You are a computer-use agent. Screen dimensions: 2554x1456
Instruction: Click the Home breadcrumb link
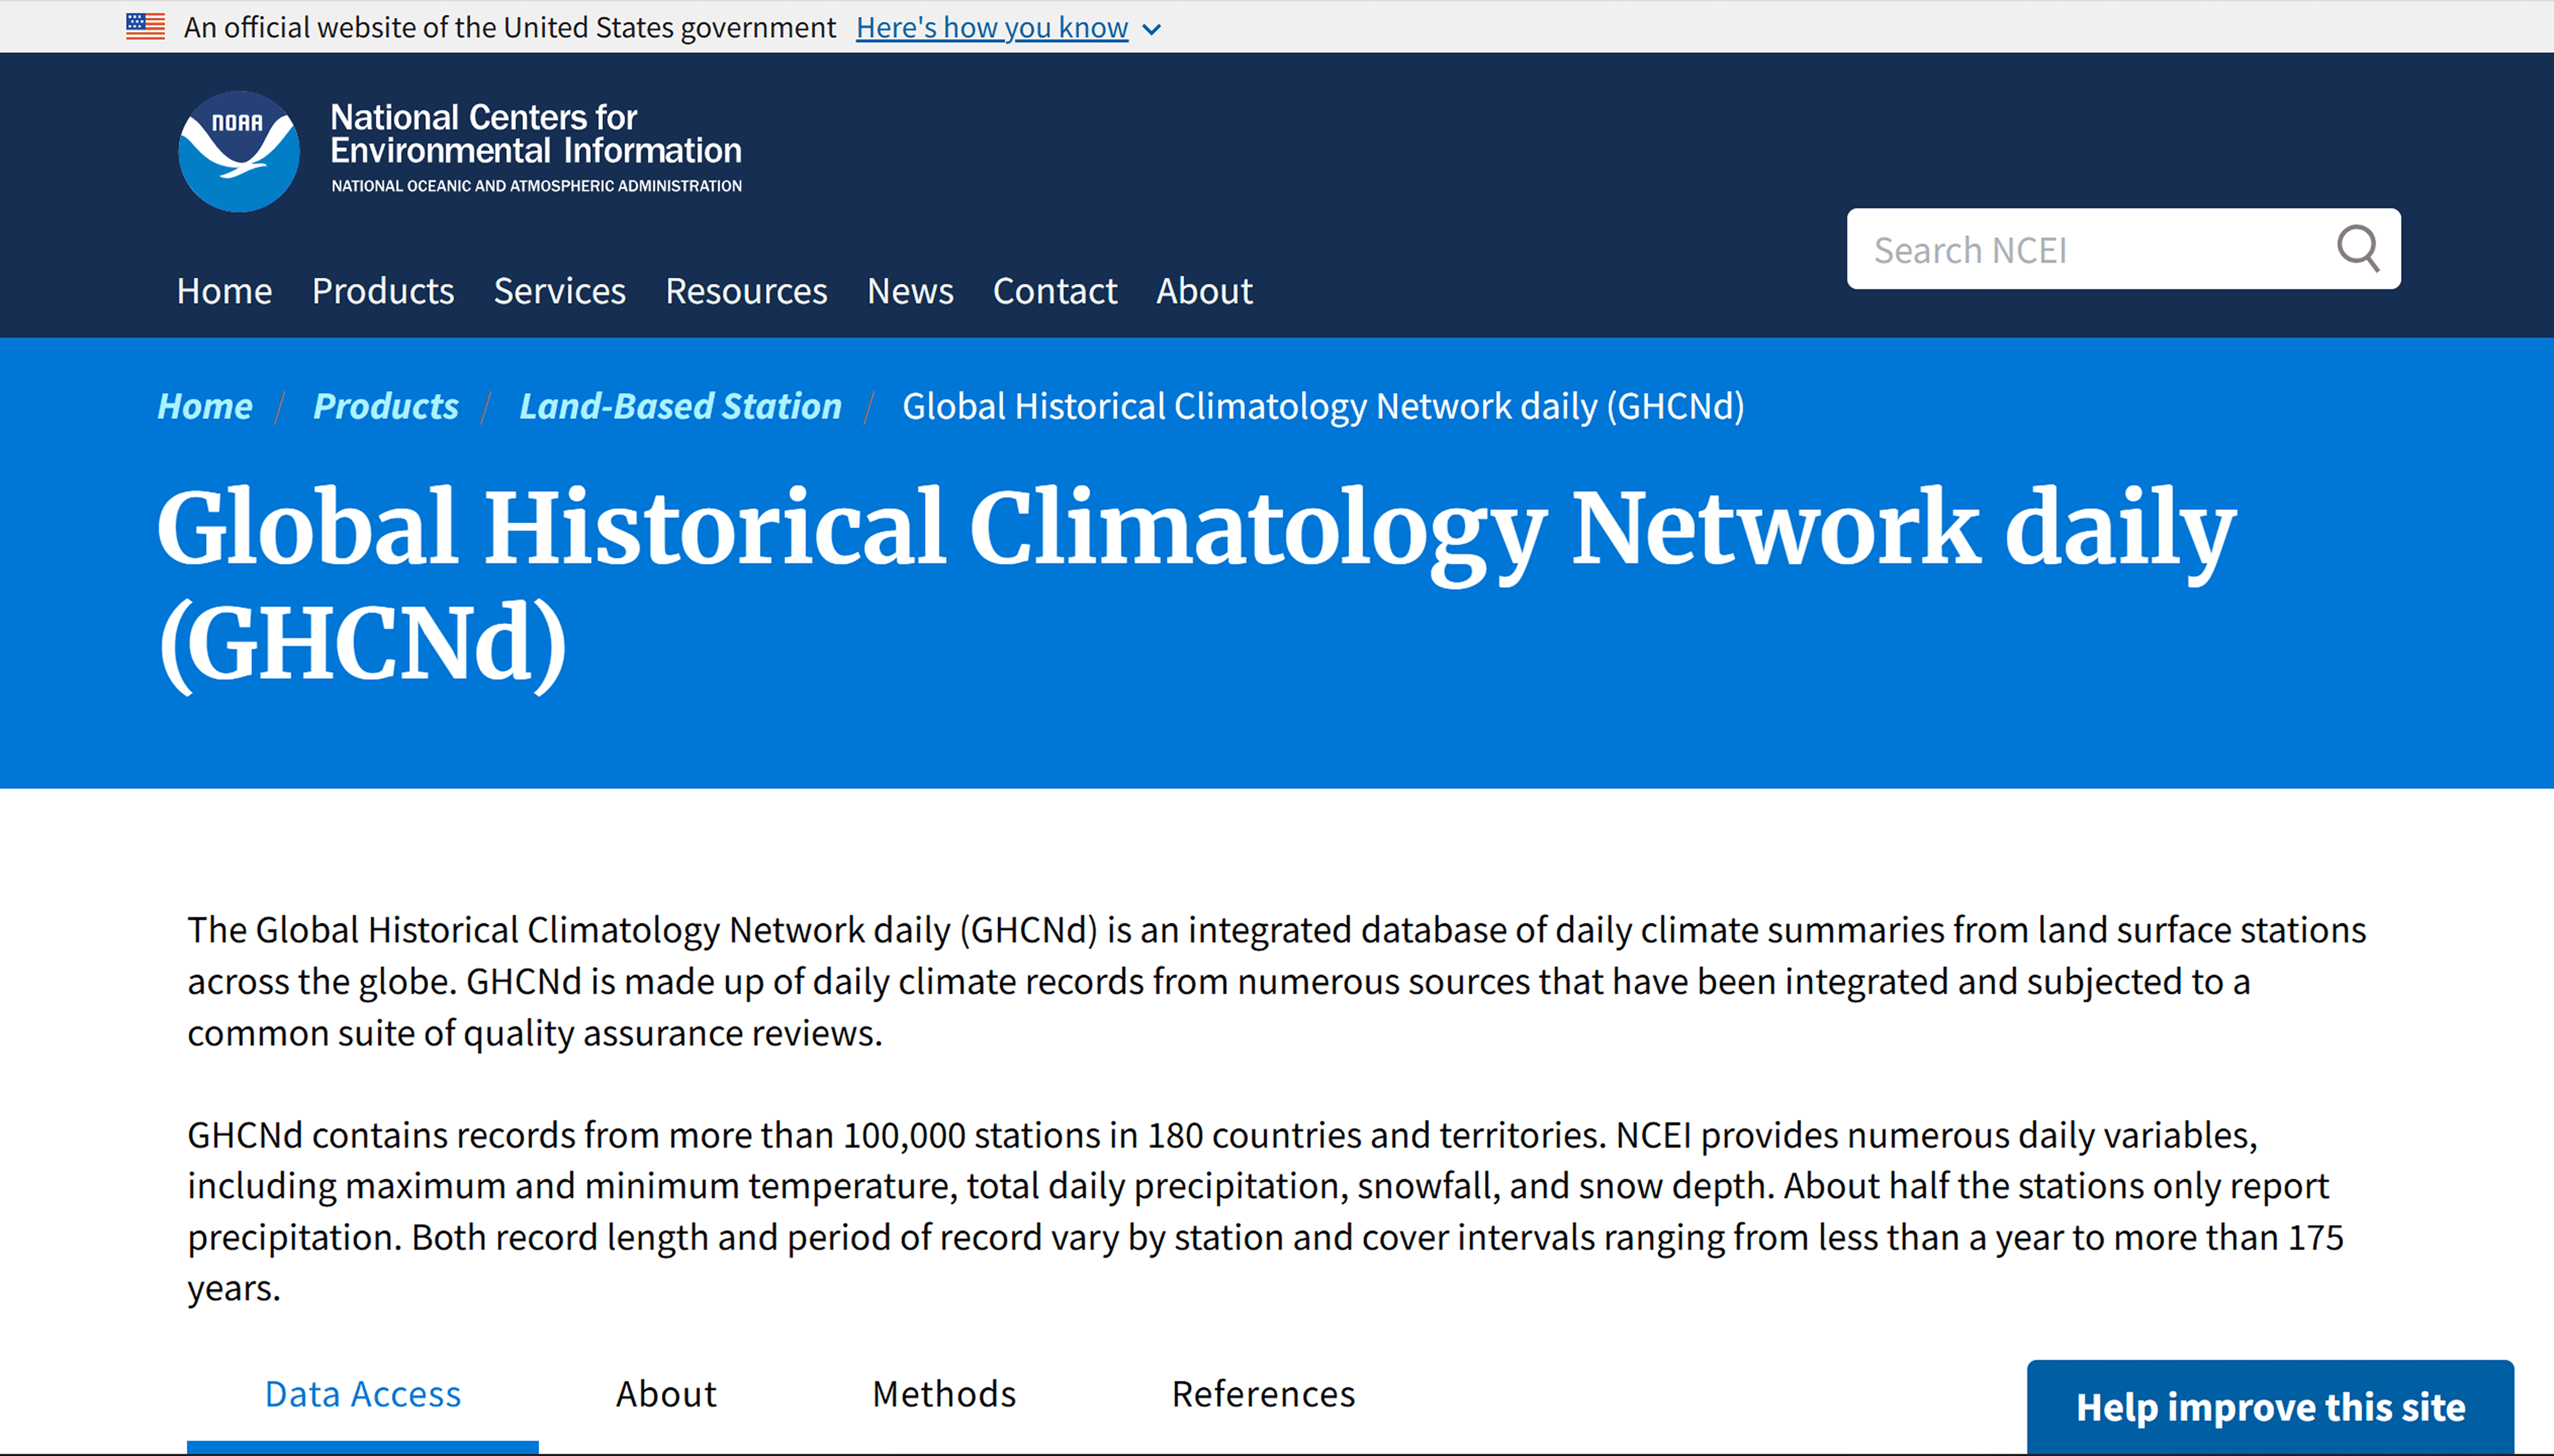coord(205,406)
